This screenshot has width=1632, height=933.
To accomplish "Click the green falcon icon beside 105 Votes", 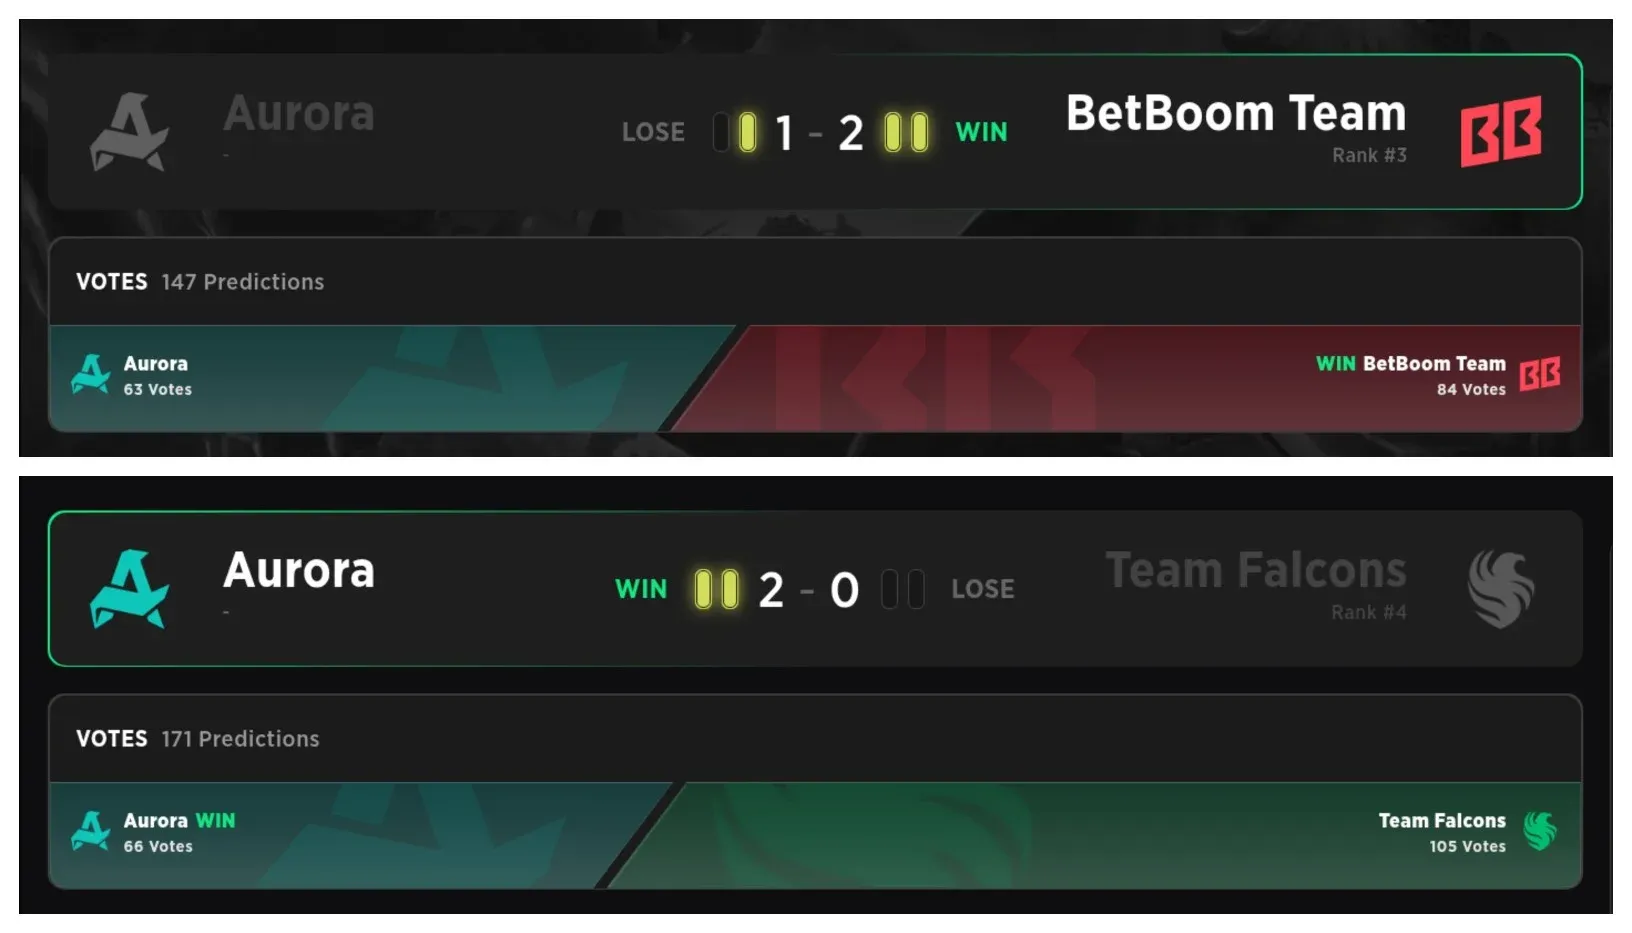I will (x=1541, y=832).
